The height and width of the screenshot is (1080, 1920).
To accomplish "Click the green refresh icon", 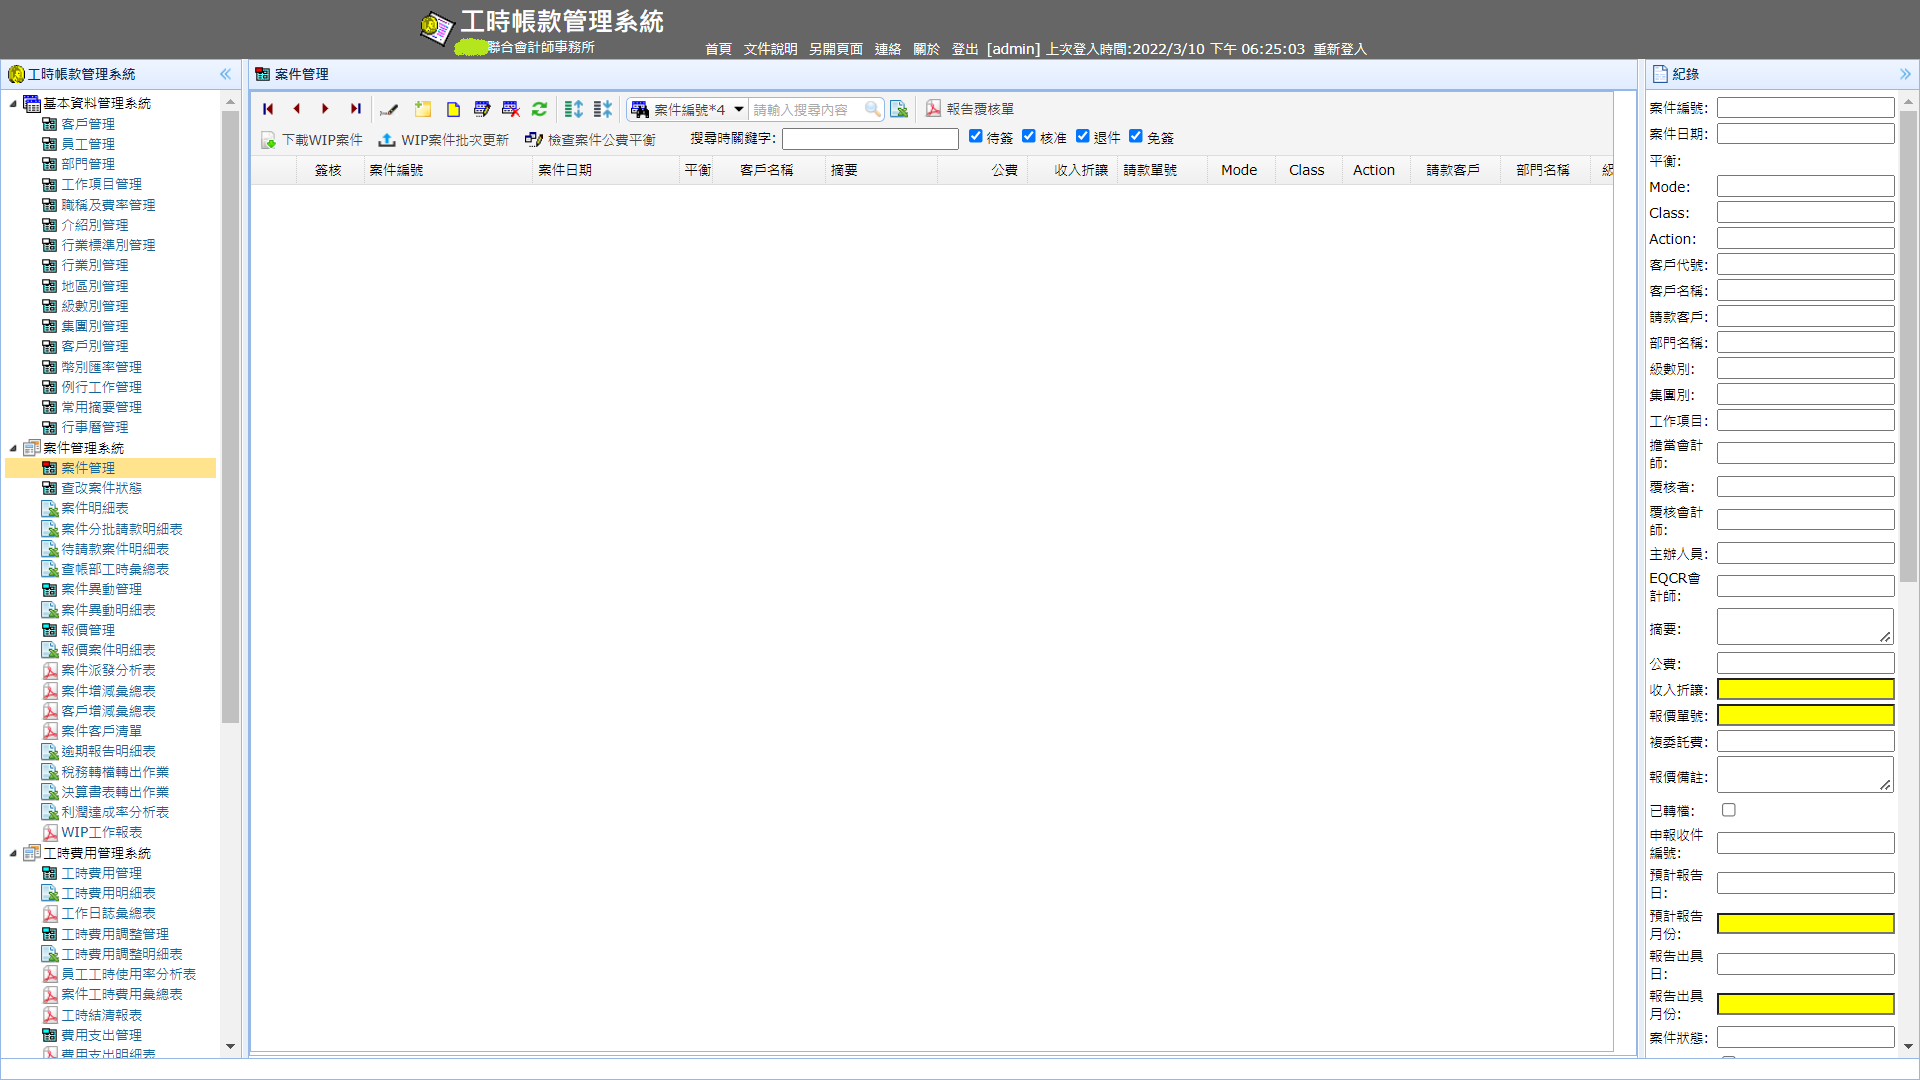I will tap(539, 109).
